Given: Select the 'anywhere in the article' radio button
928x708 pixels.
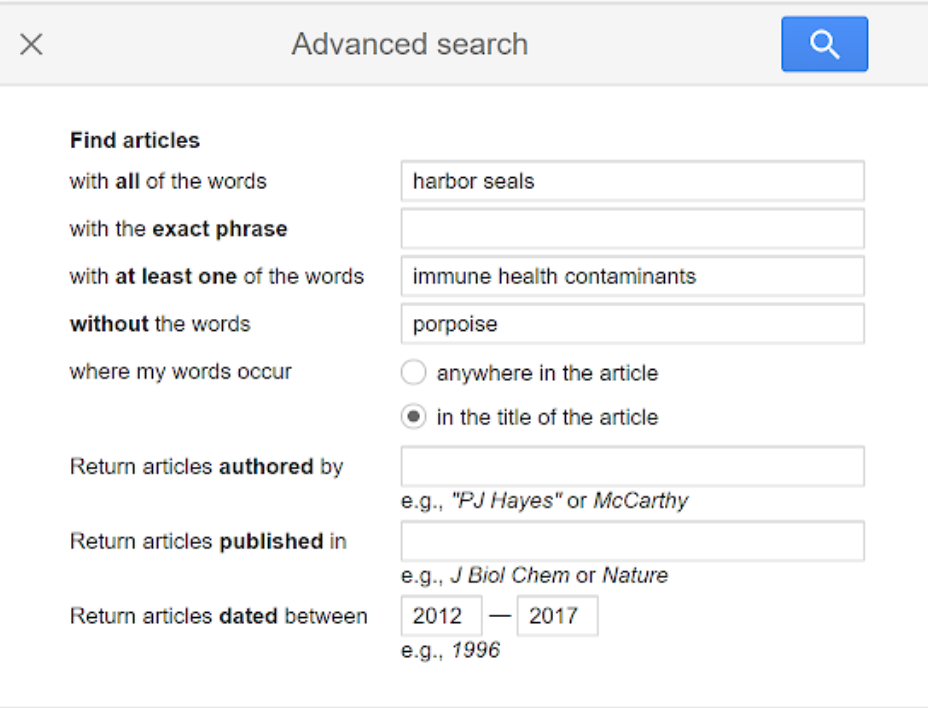Looking at the screenshot, I should pos(414,373).
